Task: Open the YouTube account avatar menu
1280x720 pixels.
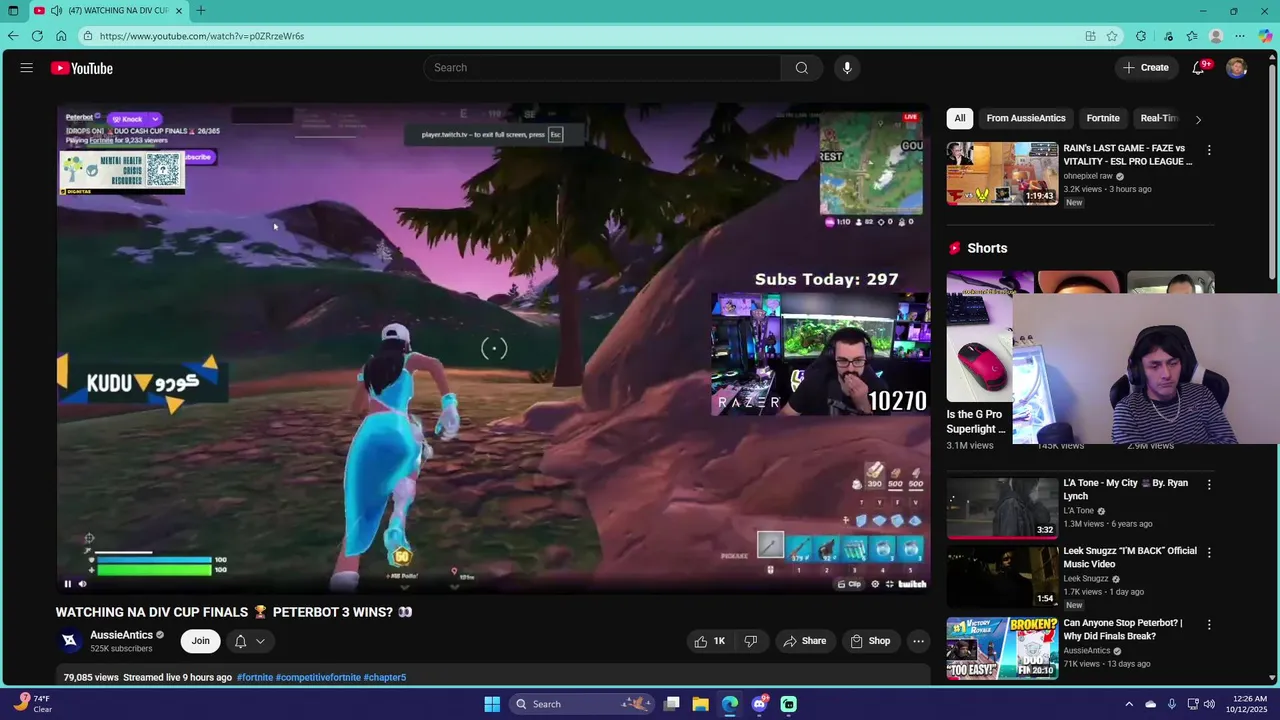Action: point(1237,68)
